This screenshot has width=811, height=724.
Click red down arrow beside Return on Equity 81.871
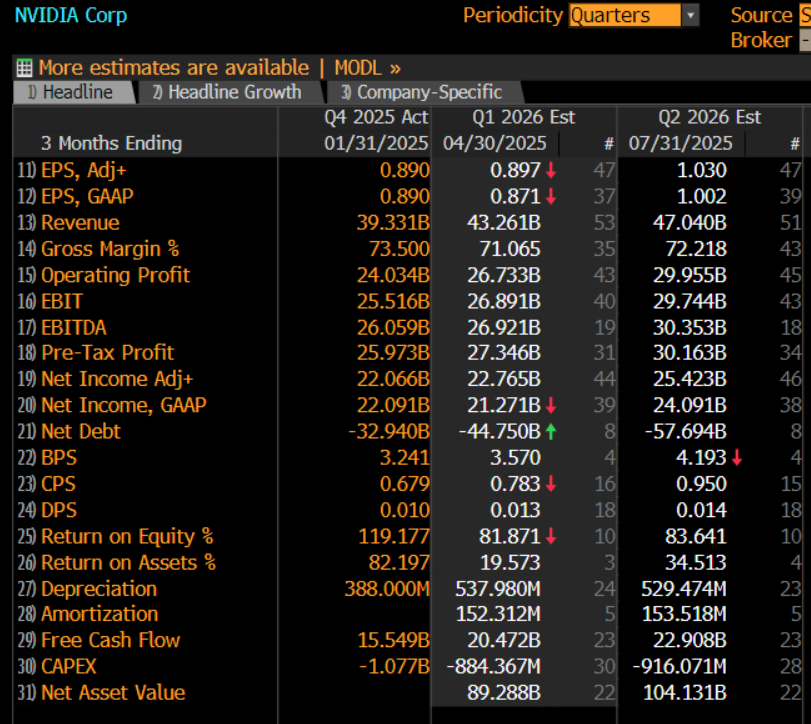point(551,536)
